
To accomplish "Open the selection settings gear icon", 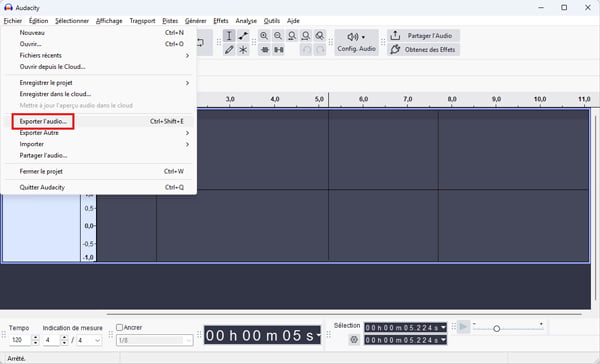I will coord(354,340).
